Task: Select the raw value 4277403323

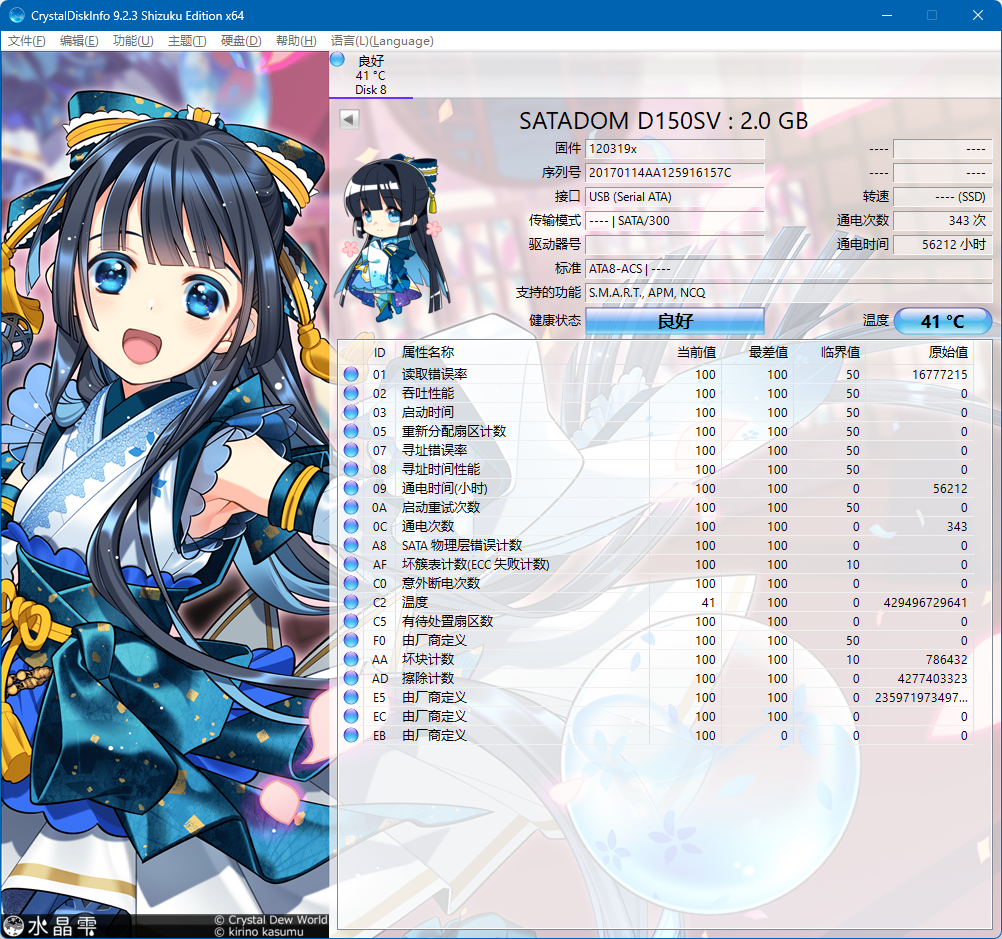Action: (x=932, y=679)
